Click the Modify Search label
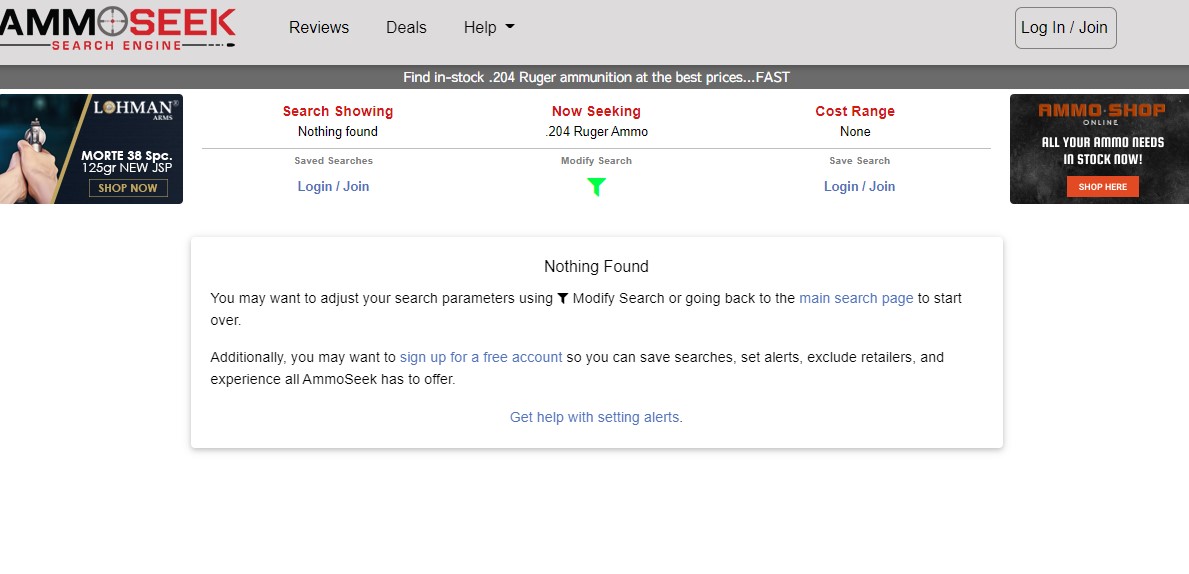 [596, 161]
